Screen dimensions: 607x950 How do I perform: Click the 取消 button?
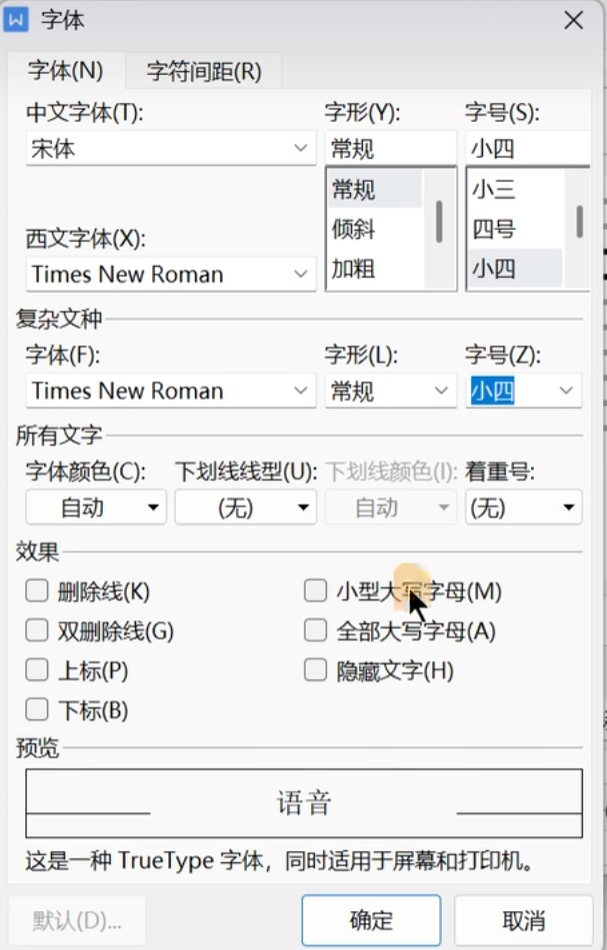(x=524, y=920)
